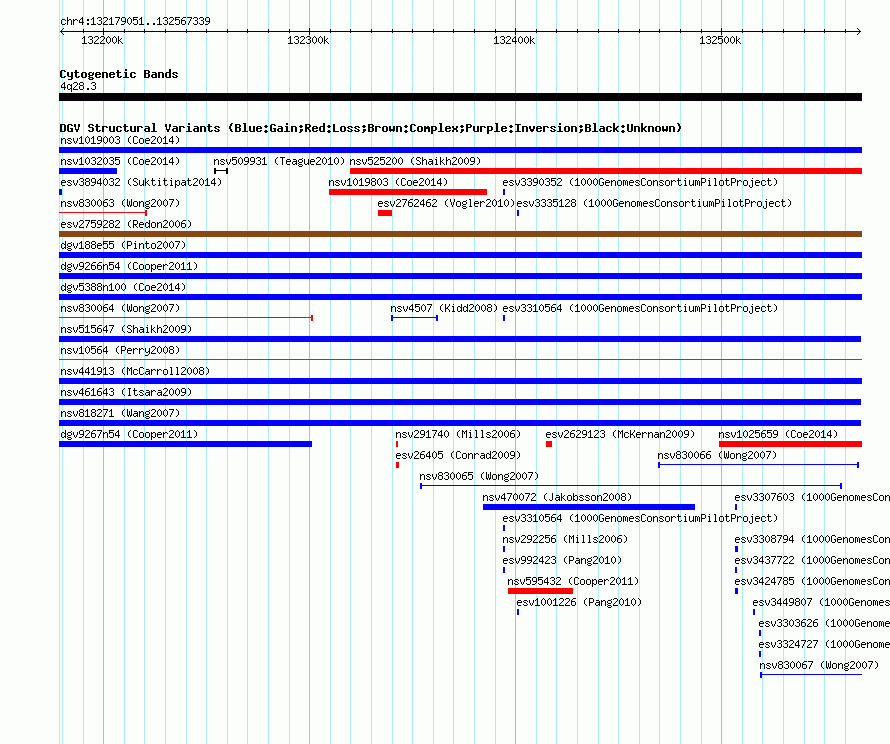Select the brown esv2759282 (Redon2006) complex bar
Viewport: 890px width, 744px height.
[x=460, y=234]
